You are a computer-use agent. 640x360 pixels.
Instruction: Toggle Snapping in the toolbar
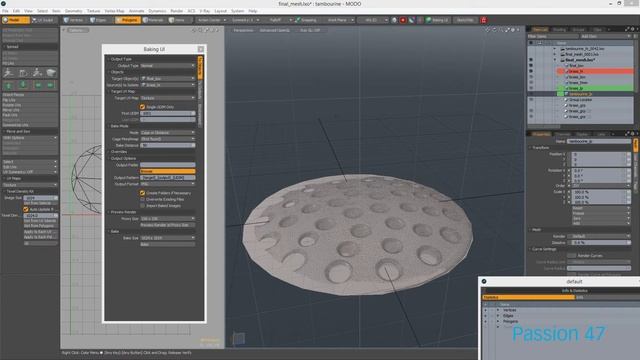[306, 20]
